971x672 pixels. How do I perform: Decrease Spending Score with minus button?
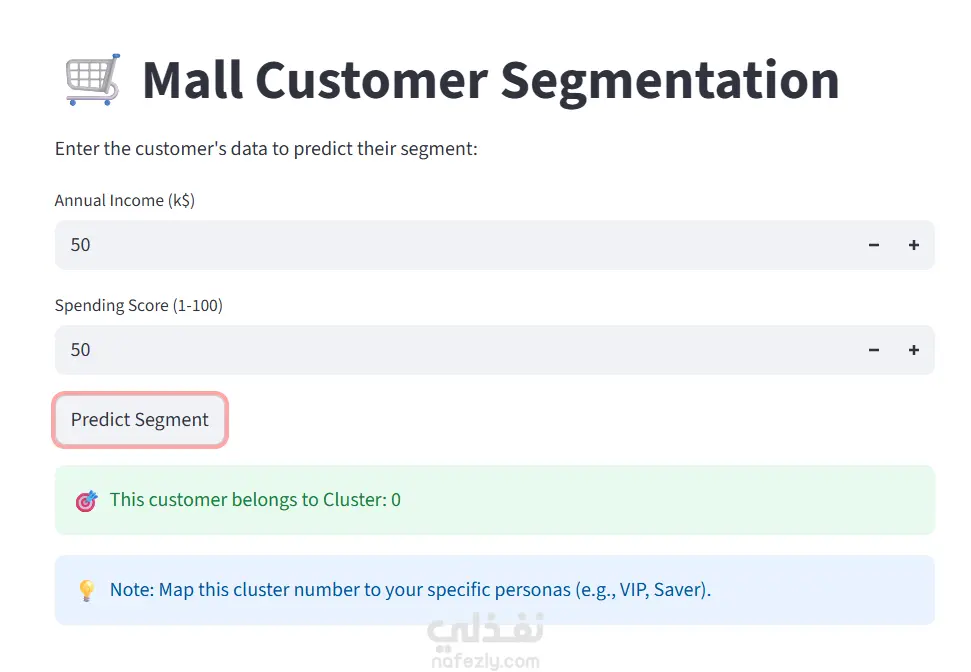coord(874,350)
